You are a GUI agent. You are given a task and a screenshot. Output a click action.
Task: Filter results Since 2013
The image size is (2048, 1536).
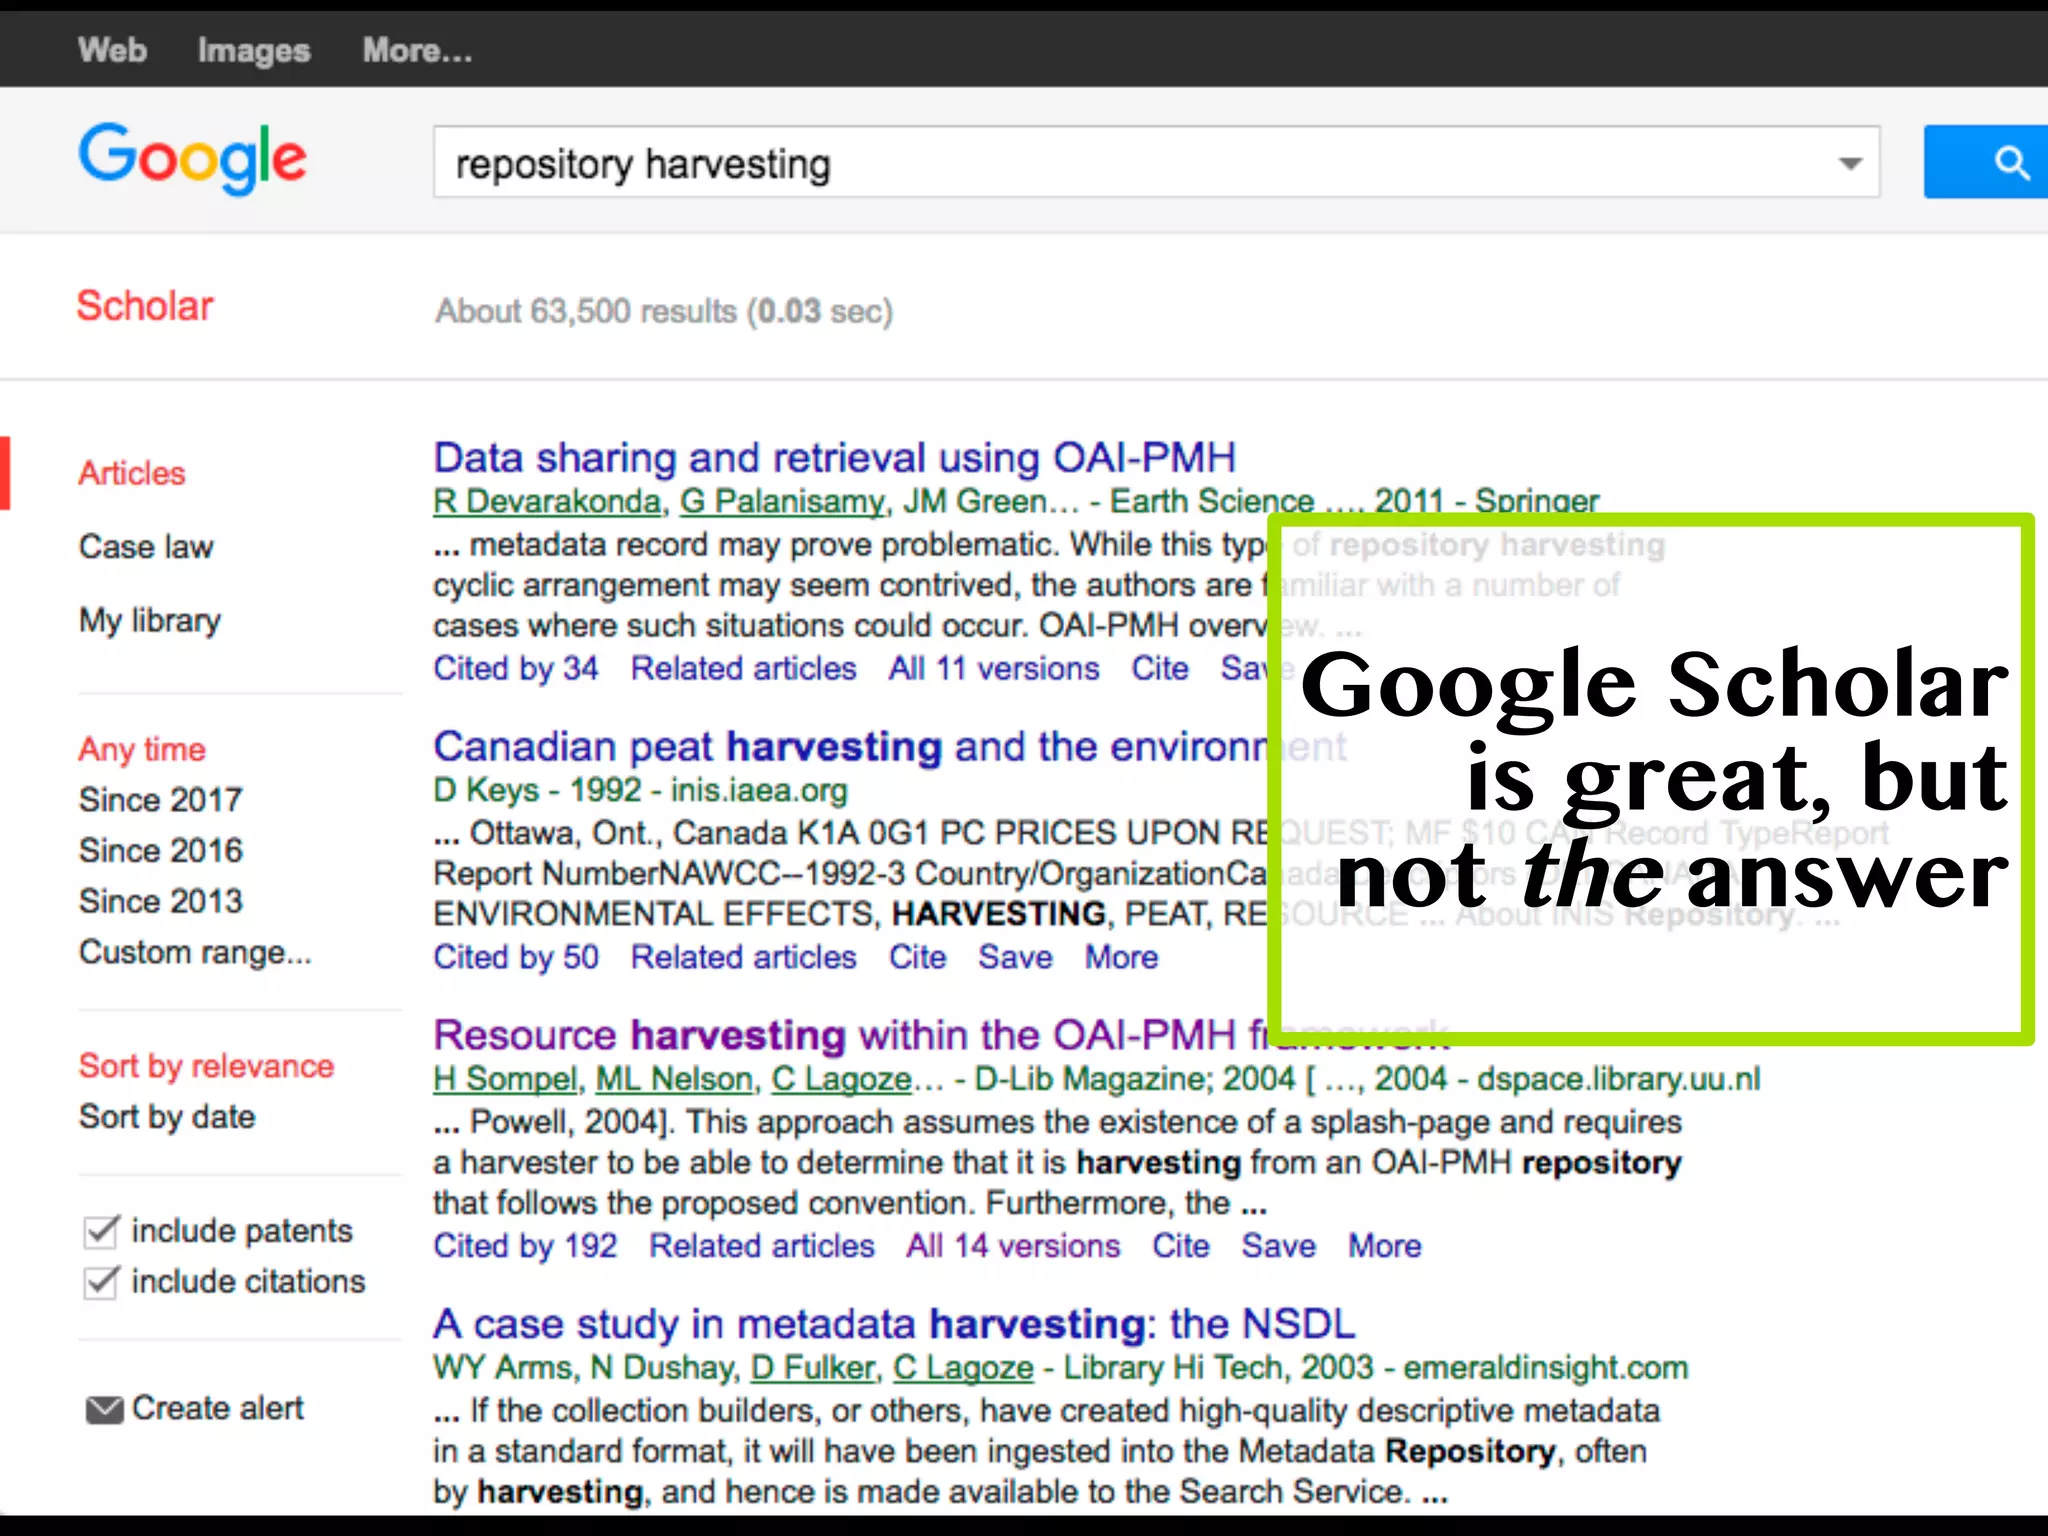click(161, 901)
